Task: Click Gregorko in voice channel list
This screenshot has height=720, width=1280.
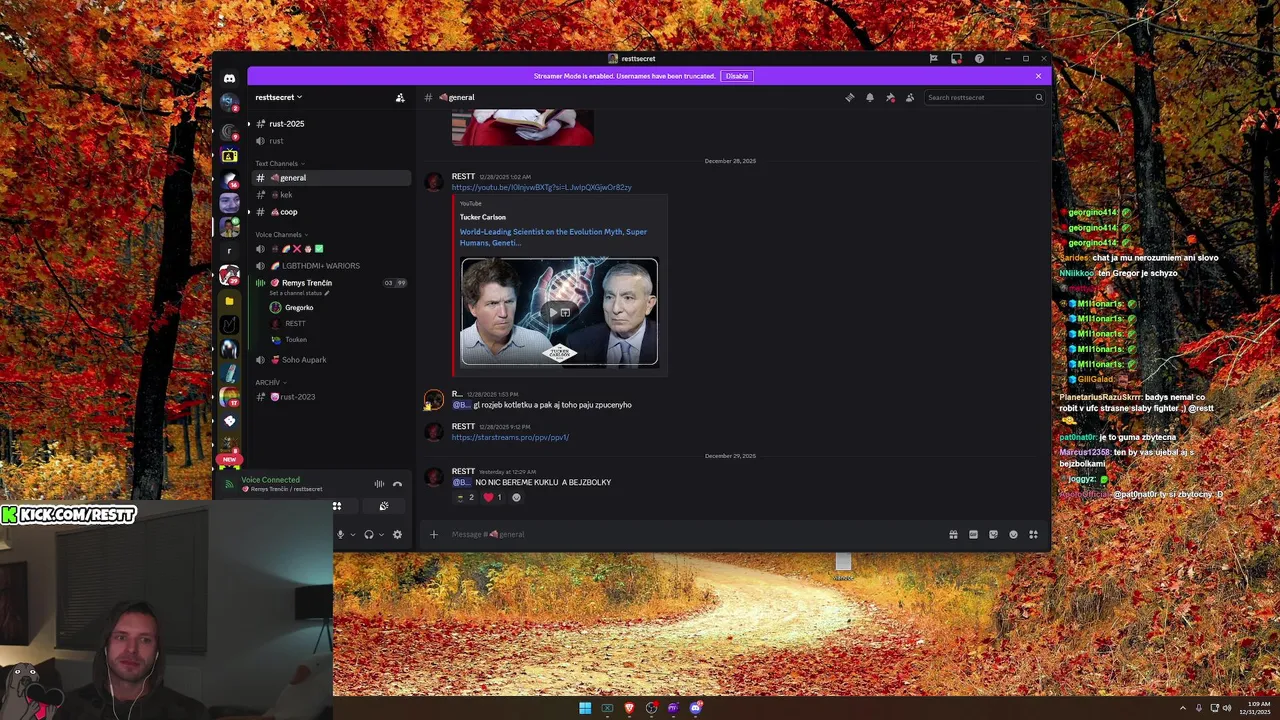Action: (298, 307)
